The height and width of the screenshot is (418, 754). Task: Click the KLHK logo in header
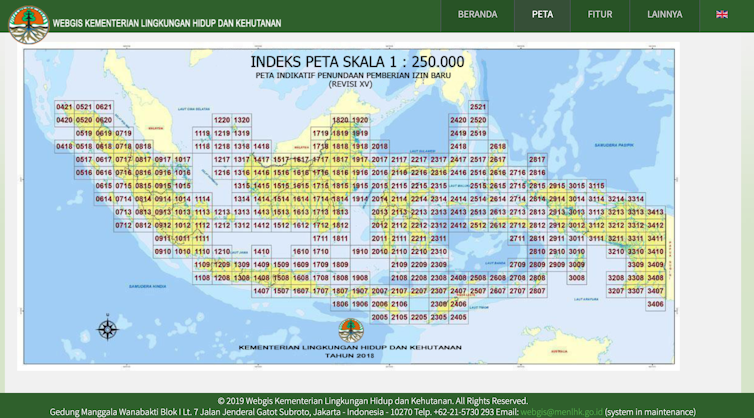[x=29, y=24]
